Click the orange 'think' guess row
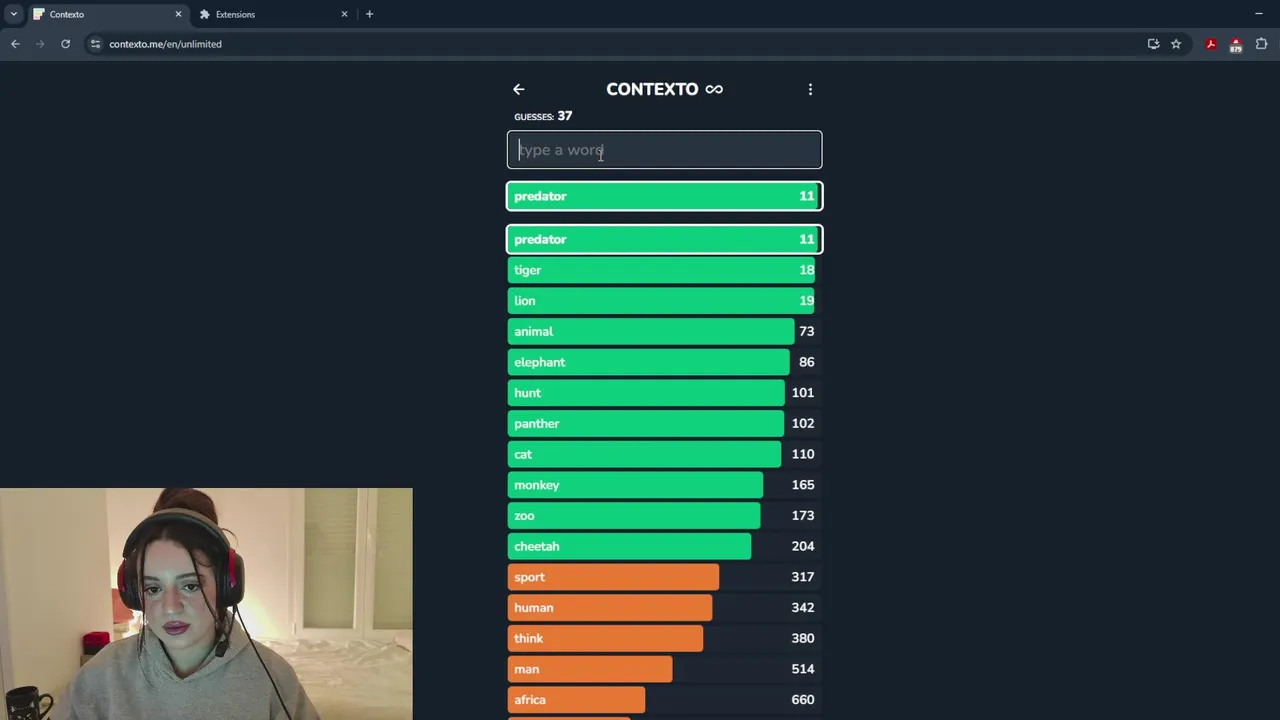This screenshot has width=1280, height=720. 664,638
